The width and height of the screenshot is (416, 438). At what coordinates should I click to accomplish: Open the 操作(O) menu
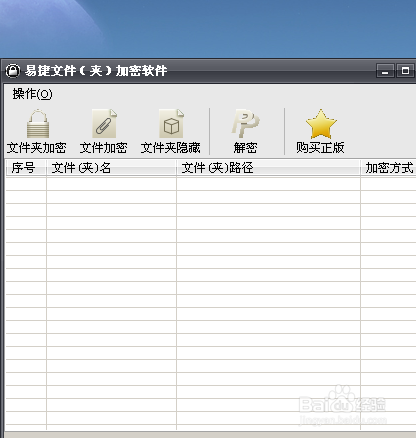coord(32,94)
